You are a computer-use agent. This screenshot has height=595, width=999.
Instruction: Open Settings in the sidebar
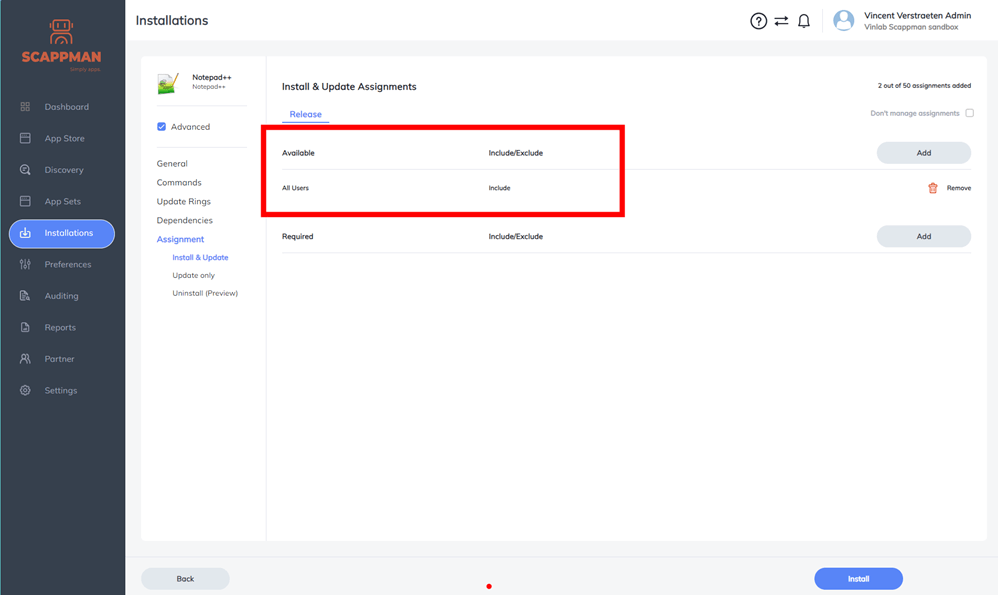point(61,391)
